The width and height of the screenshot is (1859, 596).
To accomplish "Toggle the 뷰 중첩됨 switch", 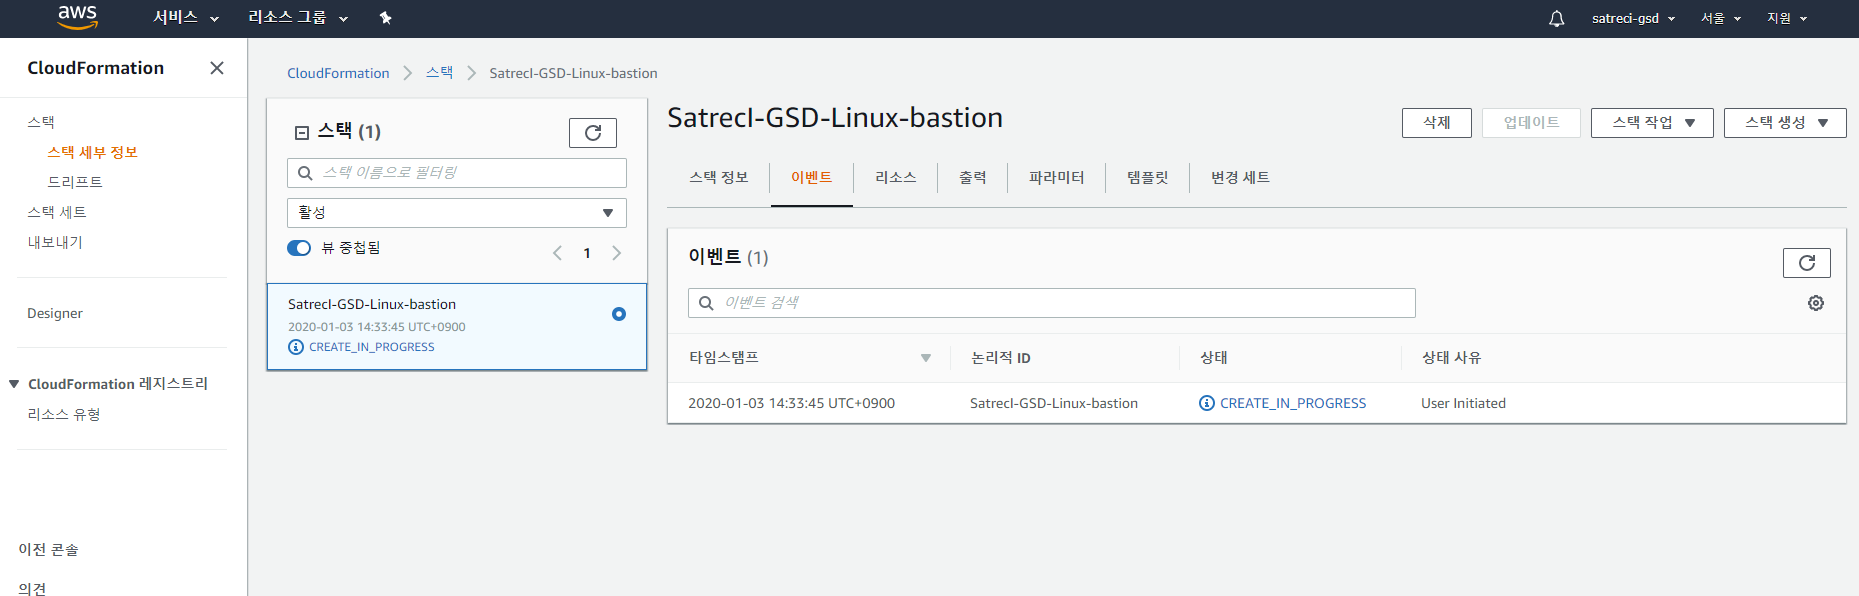I will [299, 248].
